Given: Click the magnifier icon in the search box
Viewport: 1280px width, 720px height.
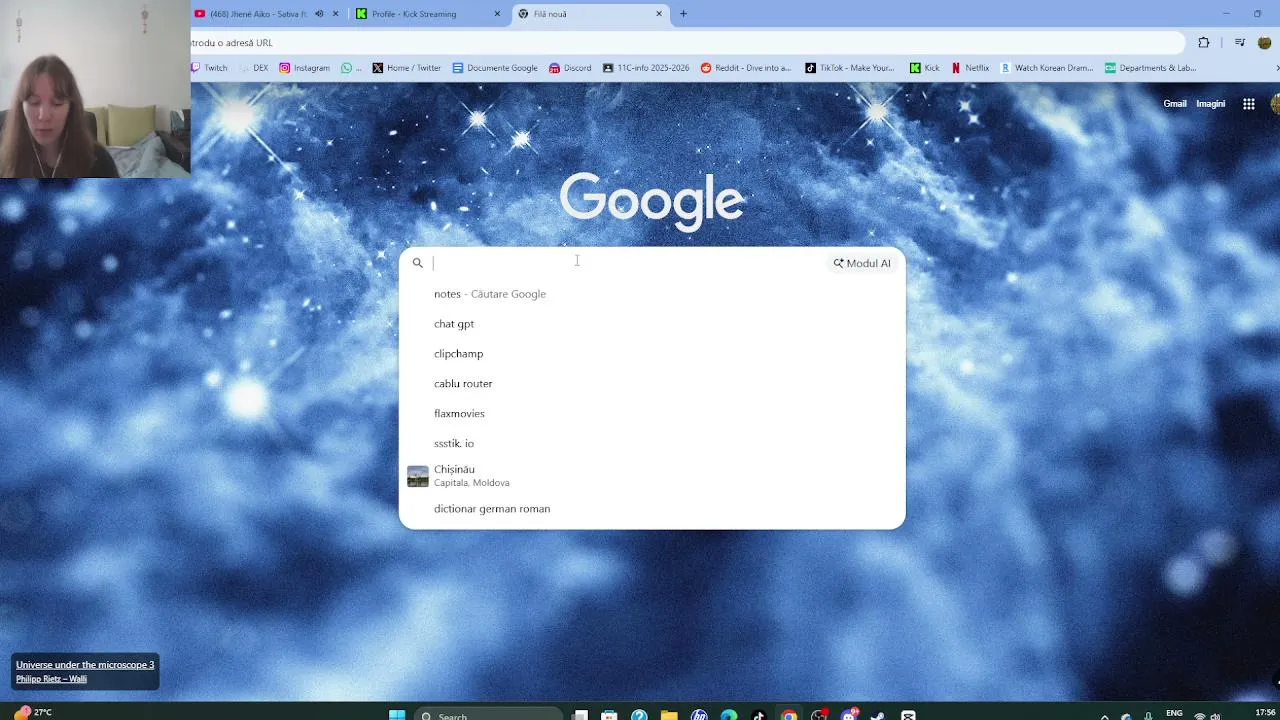Looking at the screenshot, I should click(418, 263).
